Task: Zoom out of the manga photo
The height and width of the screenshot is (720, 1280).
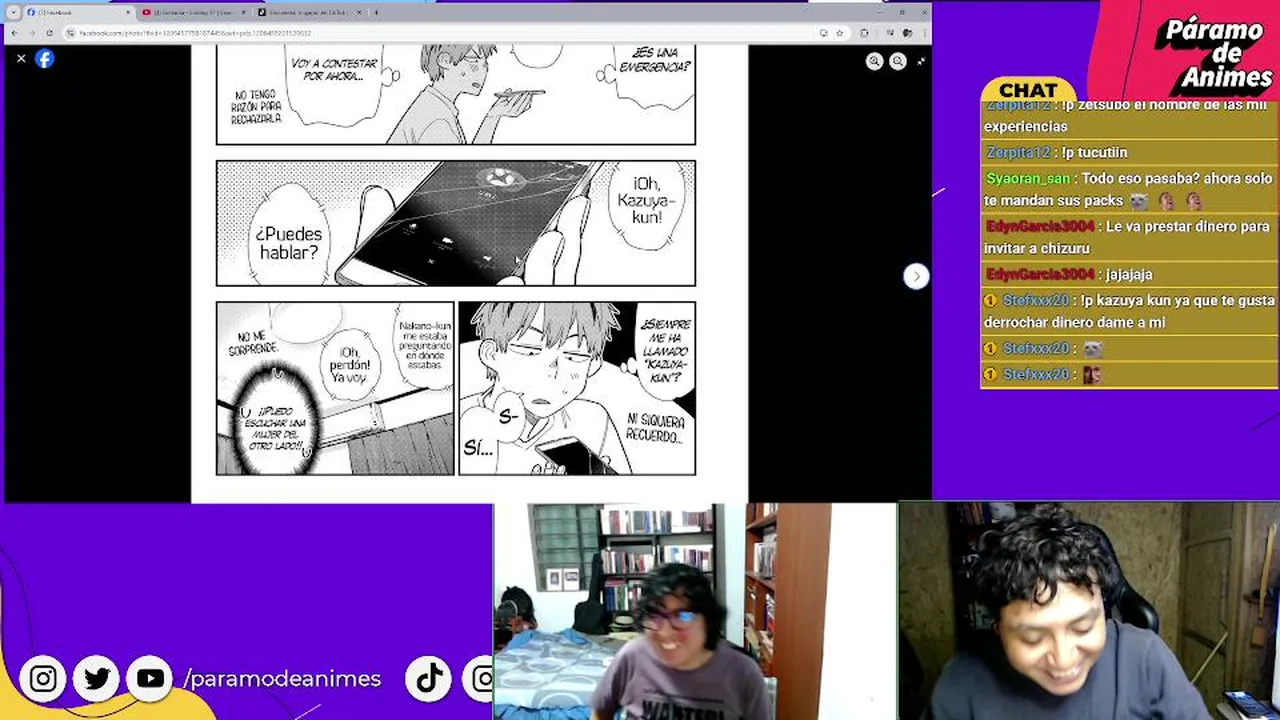Action: 898,61
